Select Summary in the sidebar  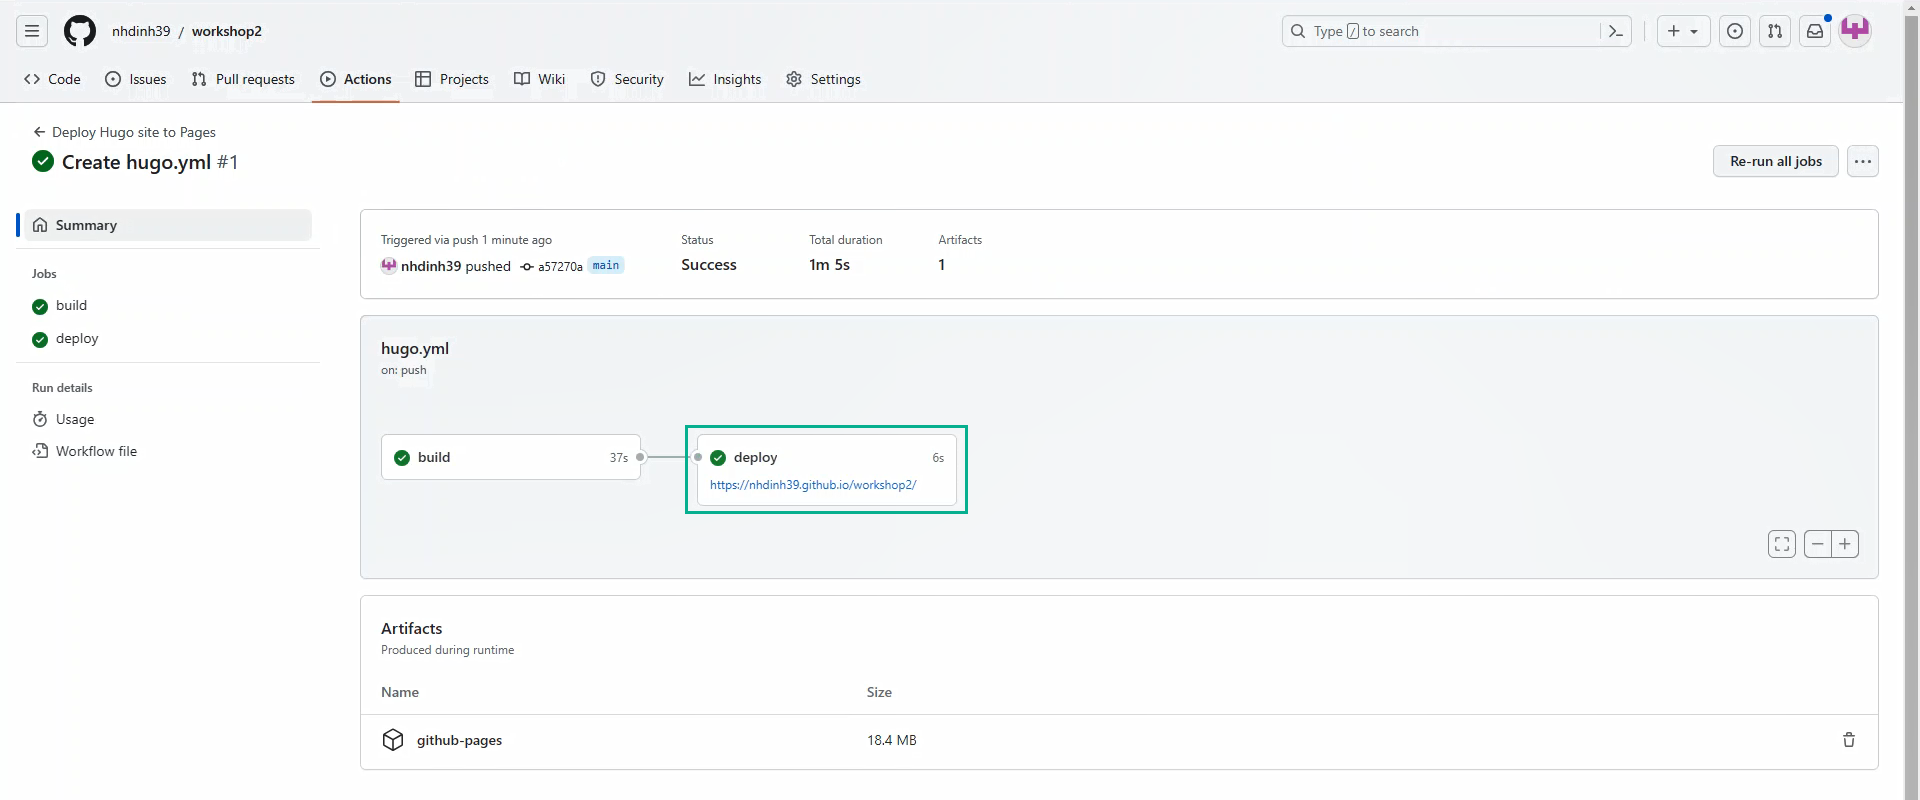(x=168, y=225)
